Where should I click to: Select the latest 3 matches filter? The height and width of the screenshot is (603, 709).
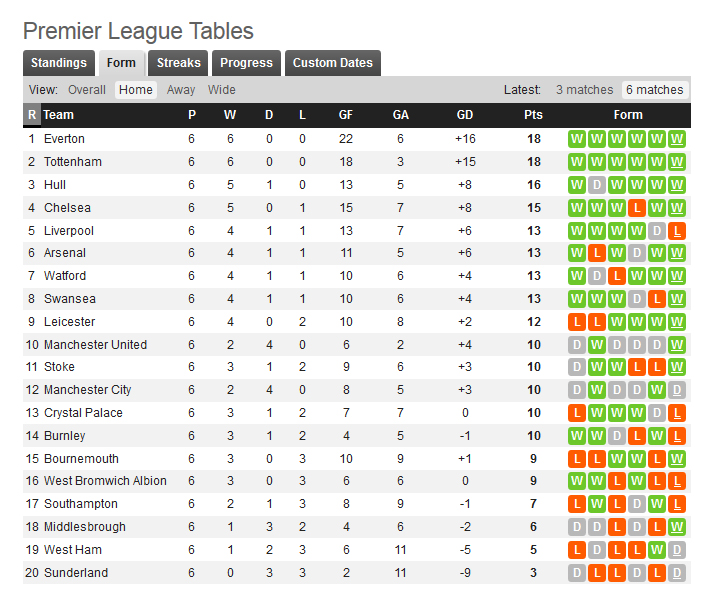click(x=584, y=90)
